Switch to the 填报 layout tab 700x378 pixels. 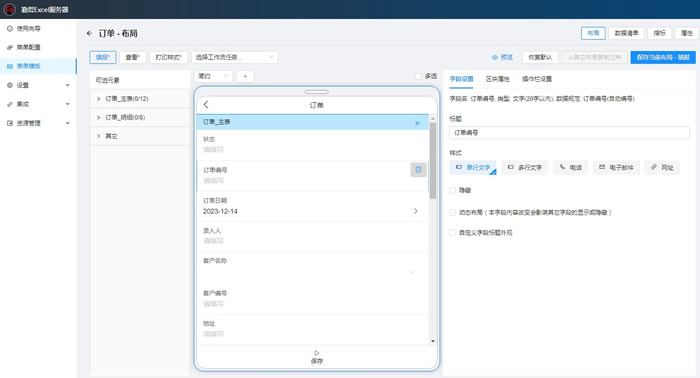coord(103,57)
